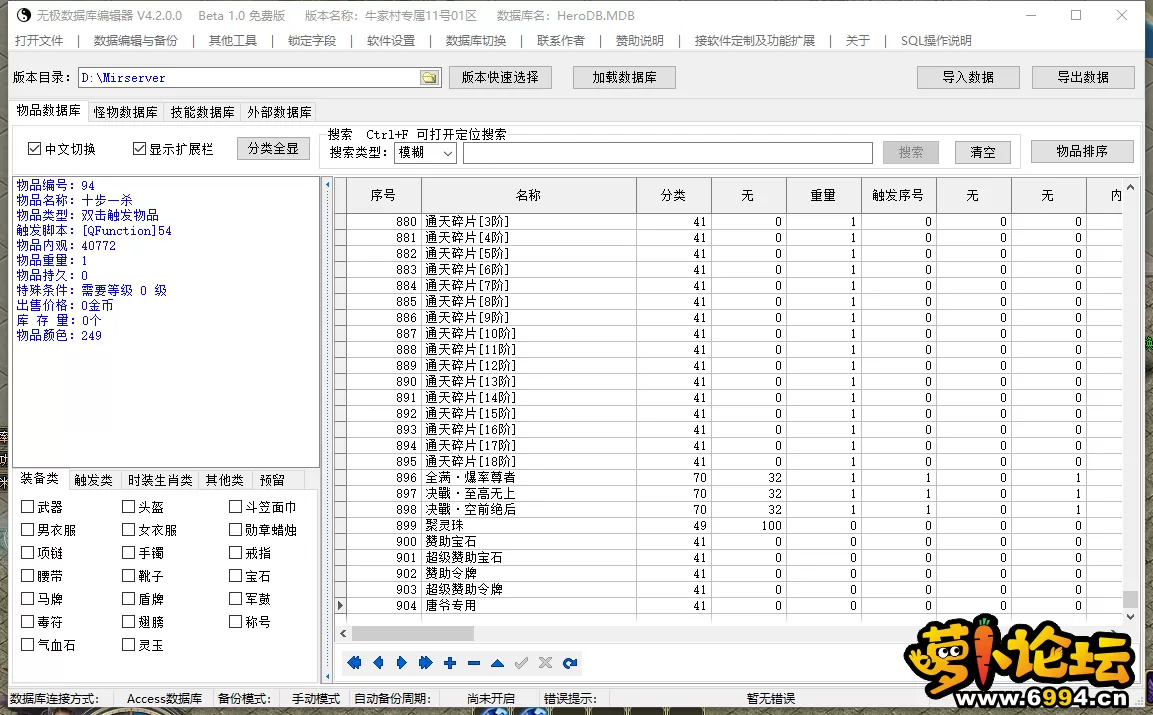Click the refresh data arrow icon

click(x=570, y=663)
